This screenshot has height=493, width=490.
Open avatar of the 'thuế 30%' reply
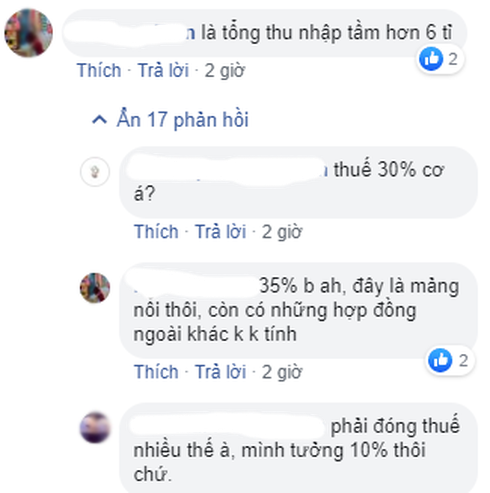[x=95, y=172]
